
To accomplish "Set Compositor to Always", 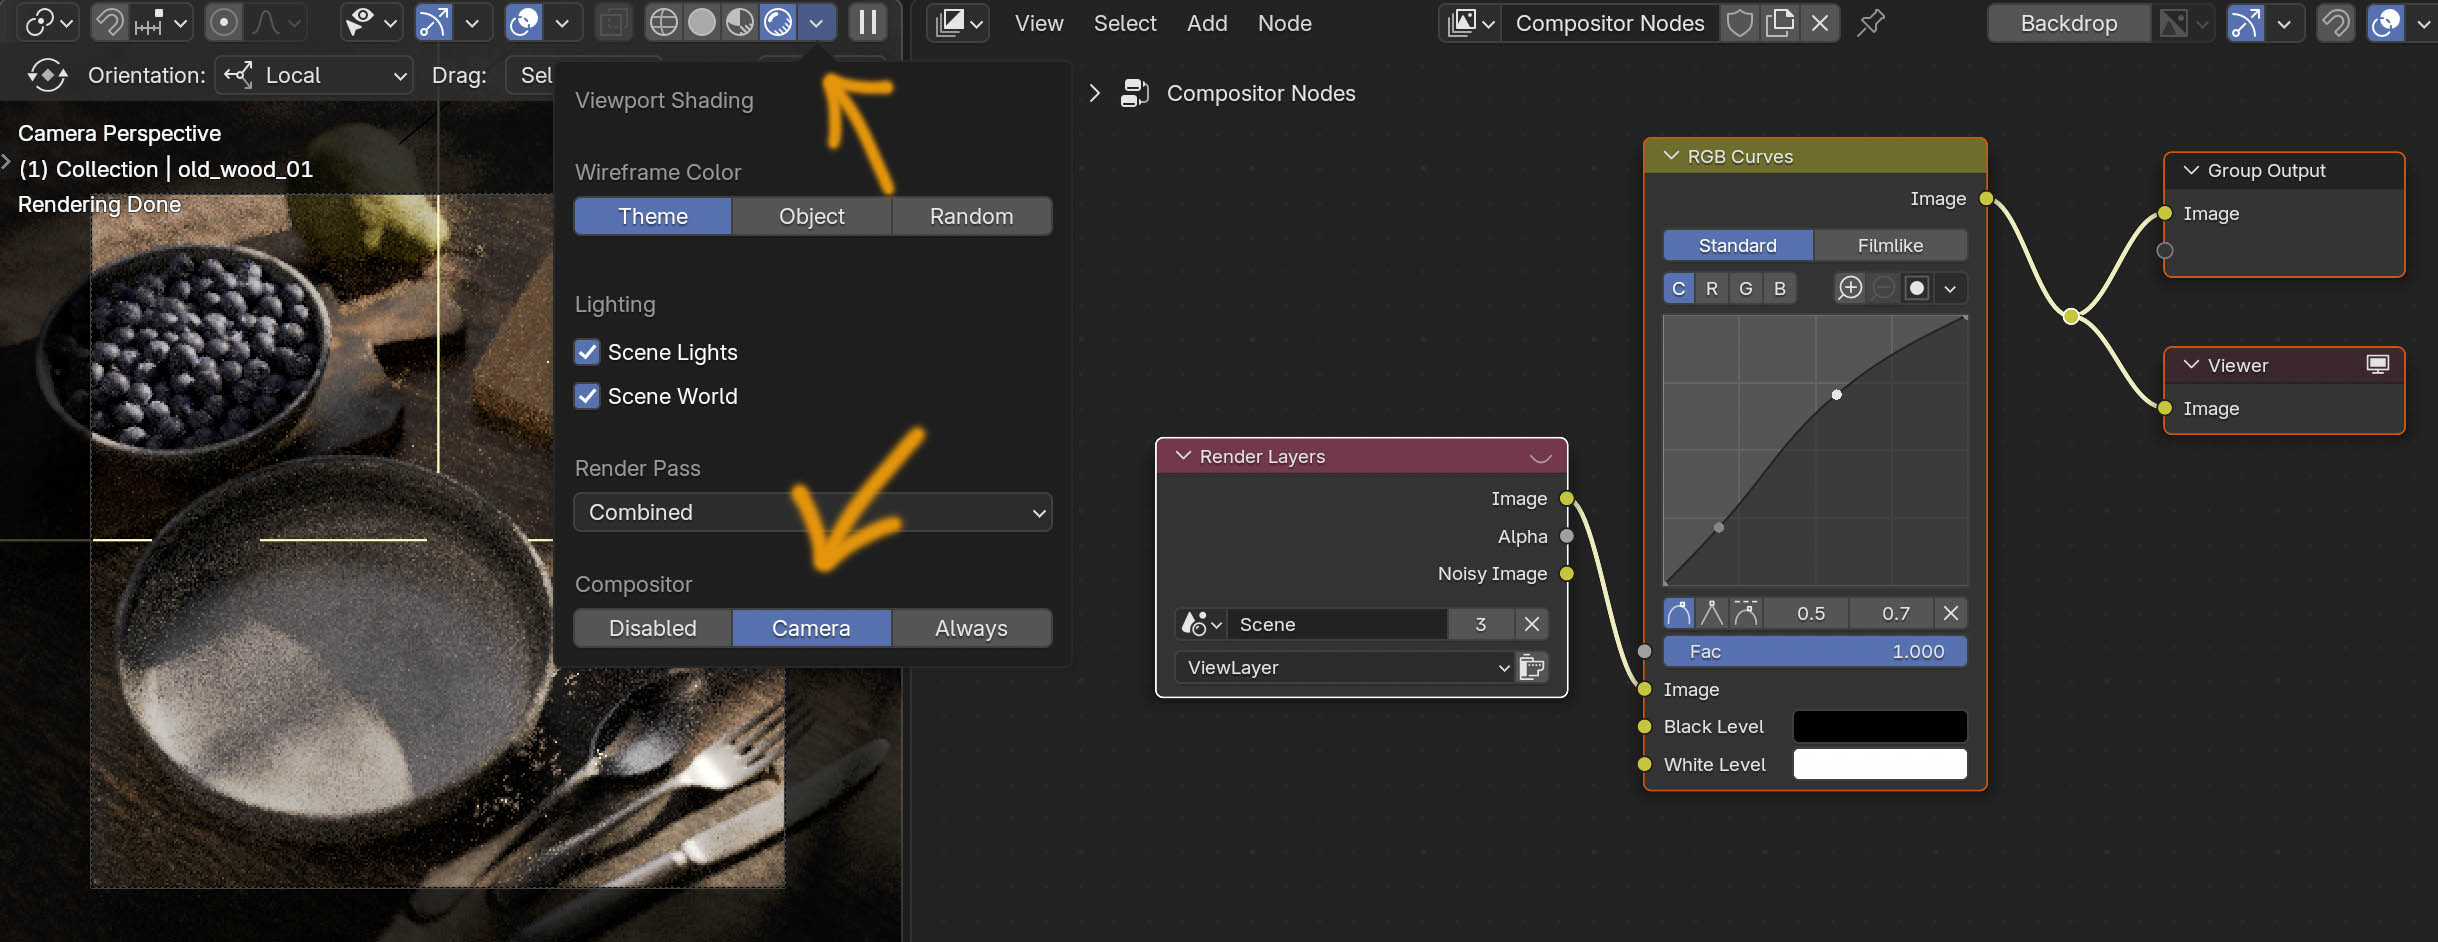I will 969,628.
